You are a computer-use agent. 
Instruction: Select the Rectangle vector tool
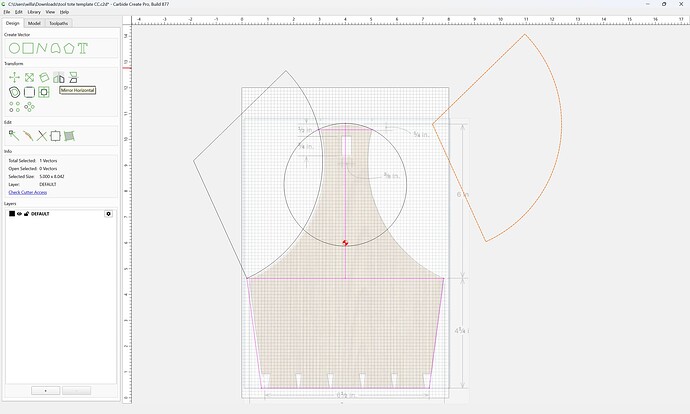(x=28, y=48)
